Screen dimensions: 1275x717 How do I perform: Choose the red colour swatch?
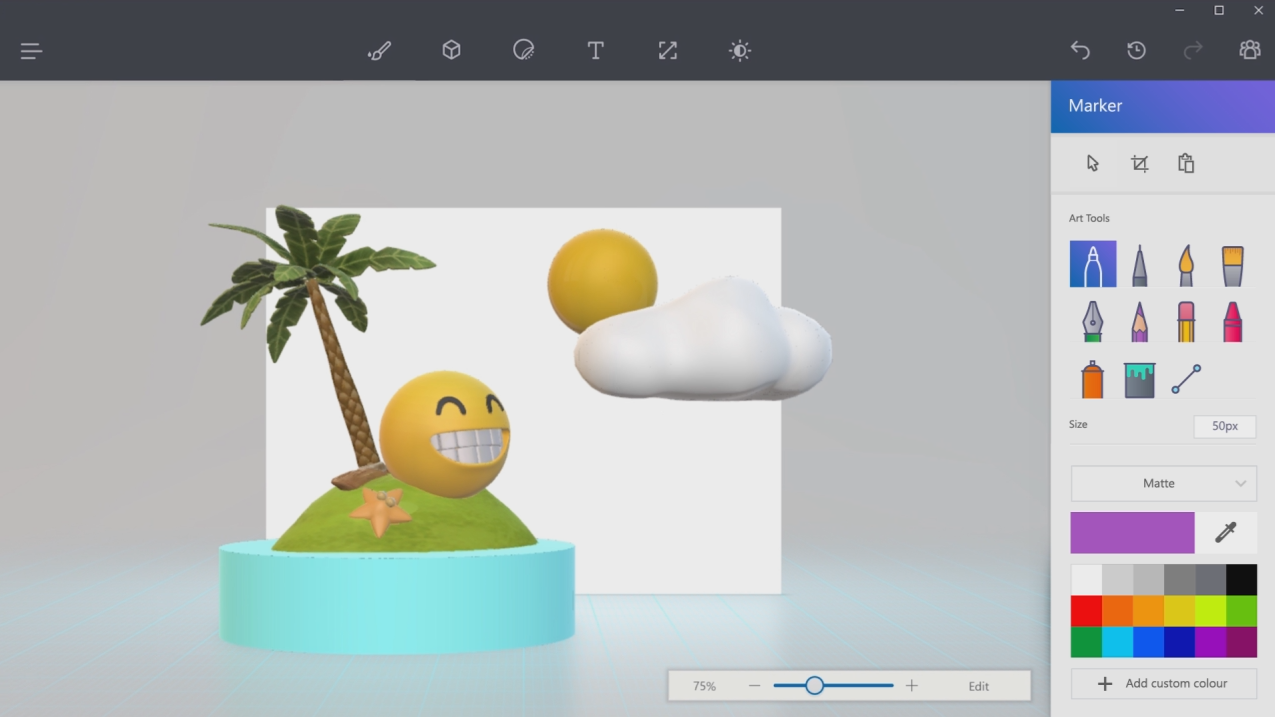pos(1086,611)
